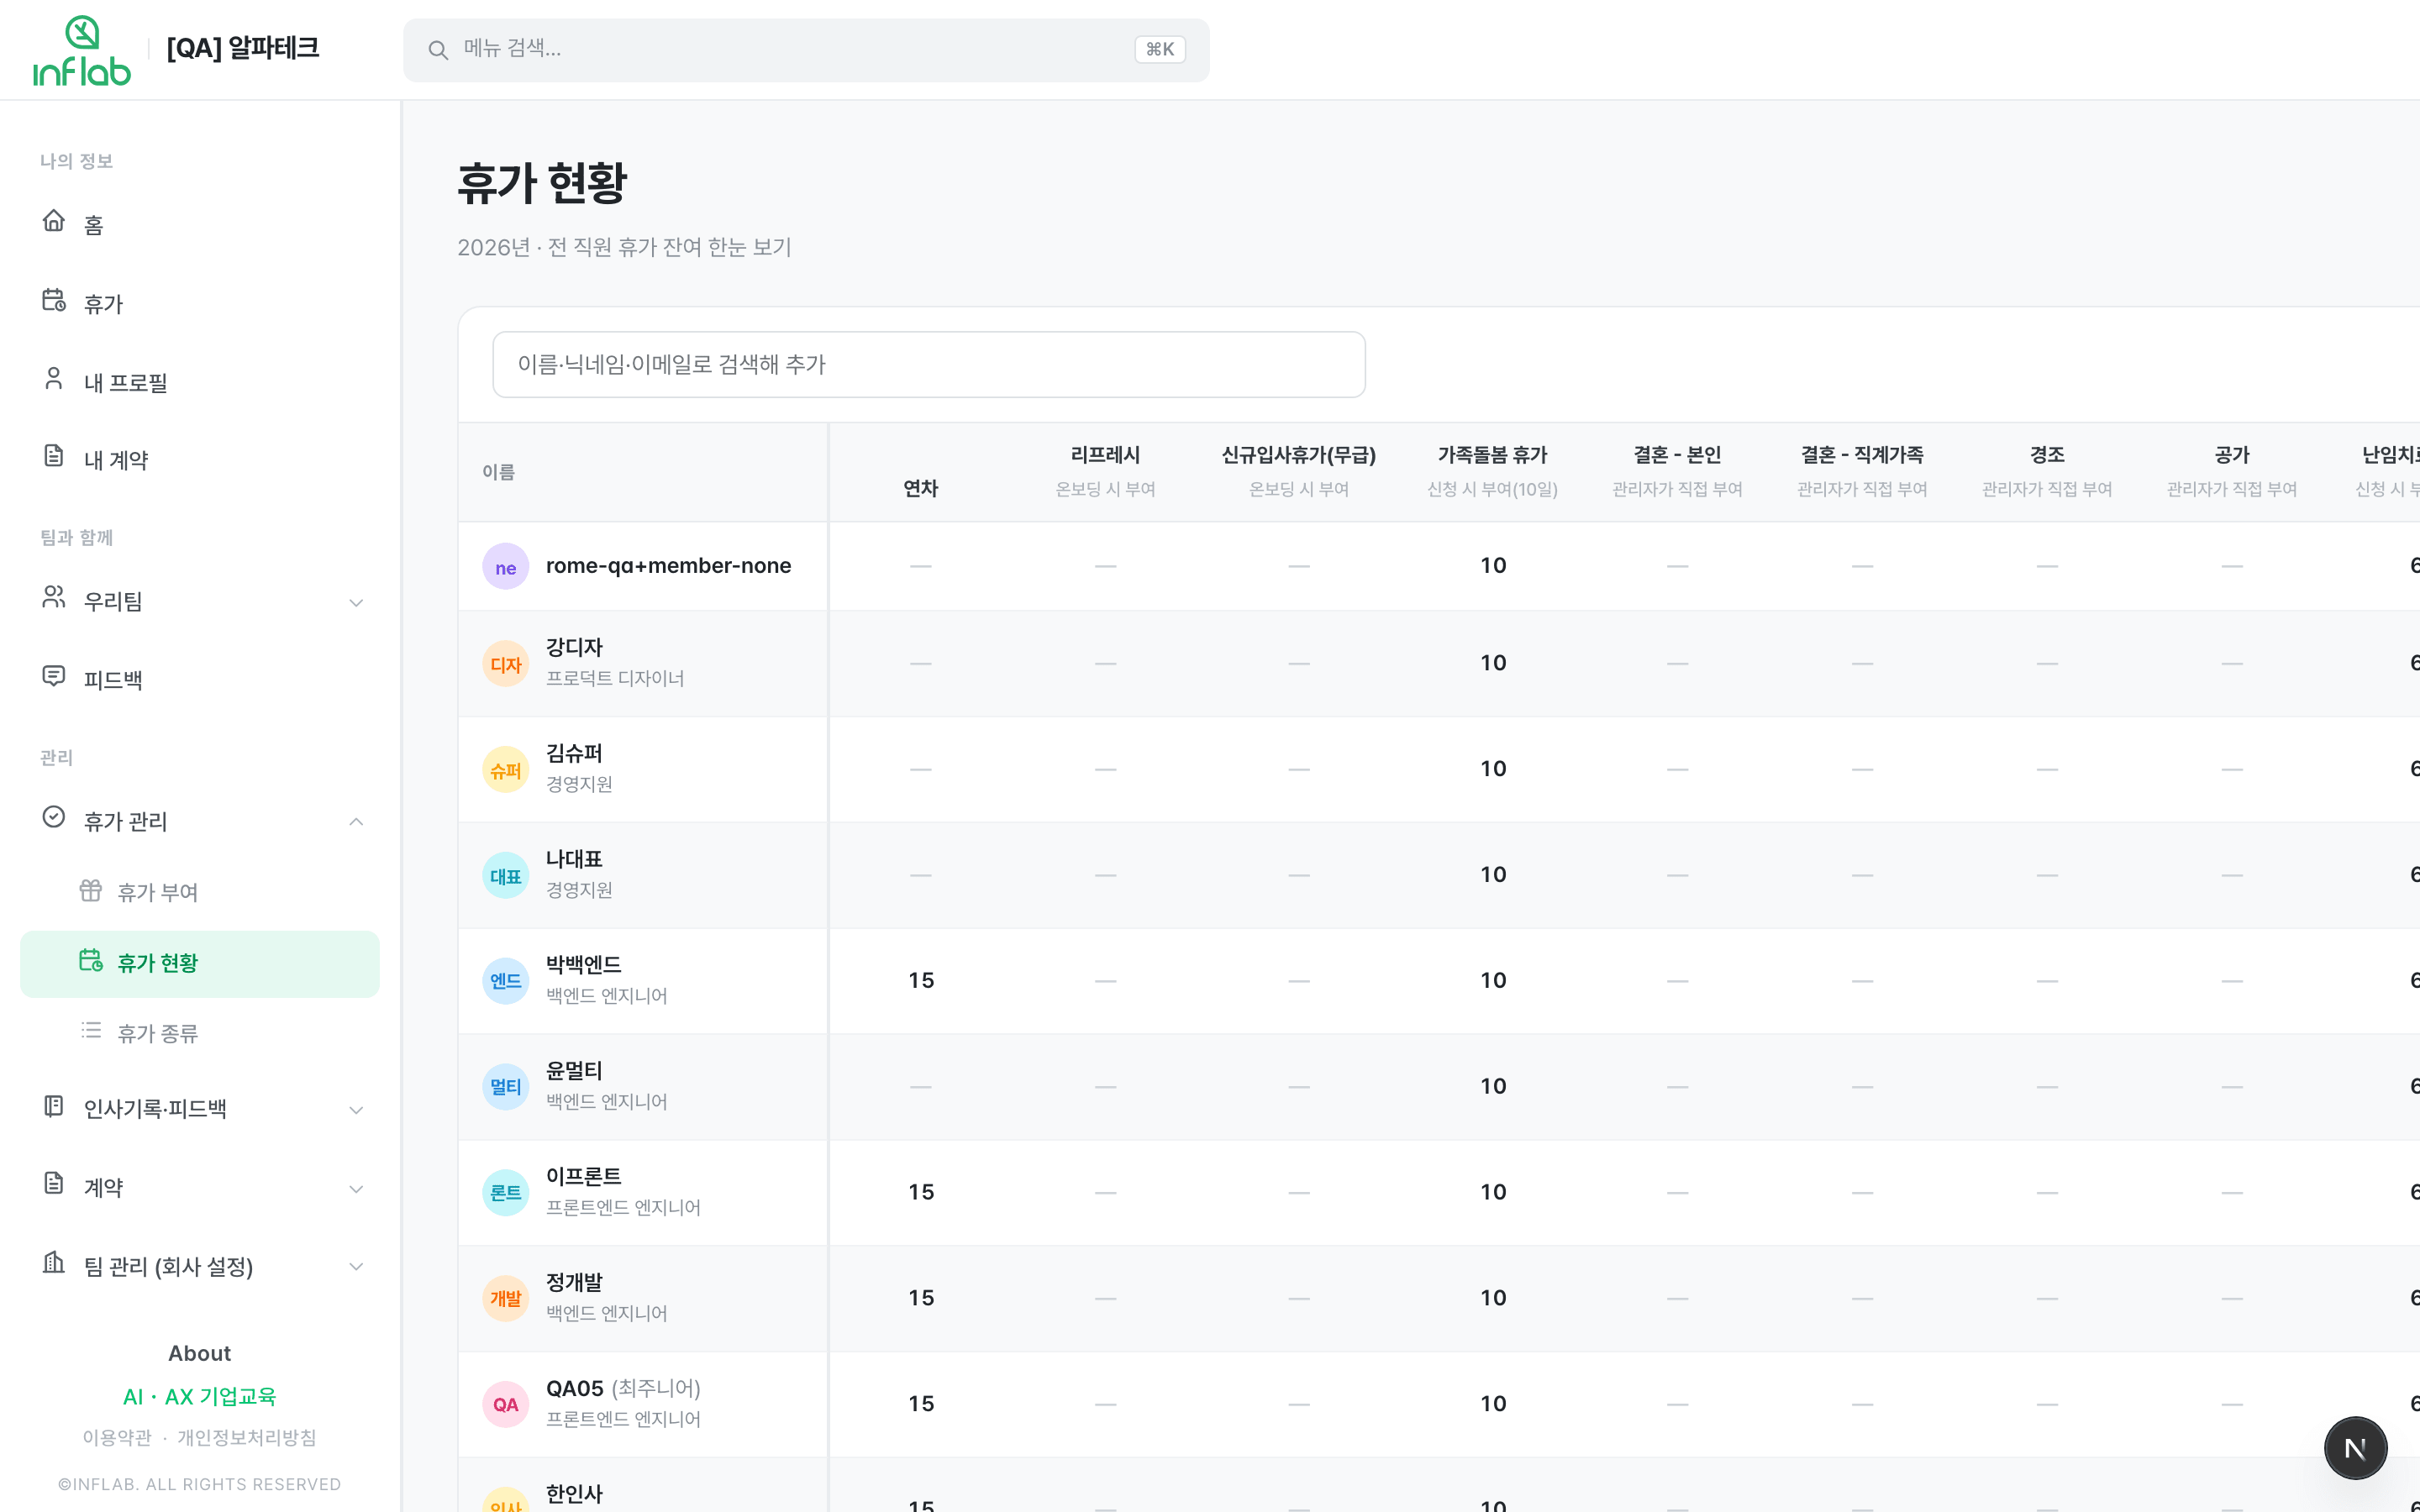Screen dimensions: 2420x1512
Task: Click 정개발's 연차 value 15
Action: (921, 1298)
